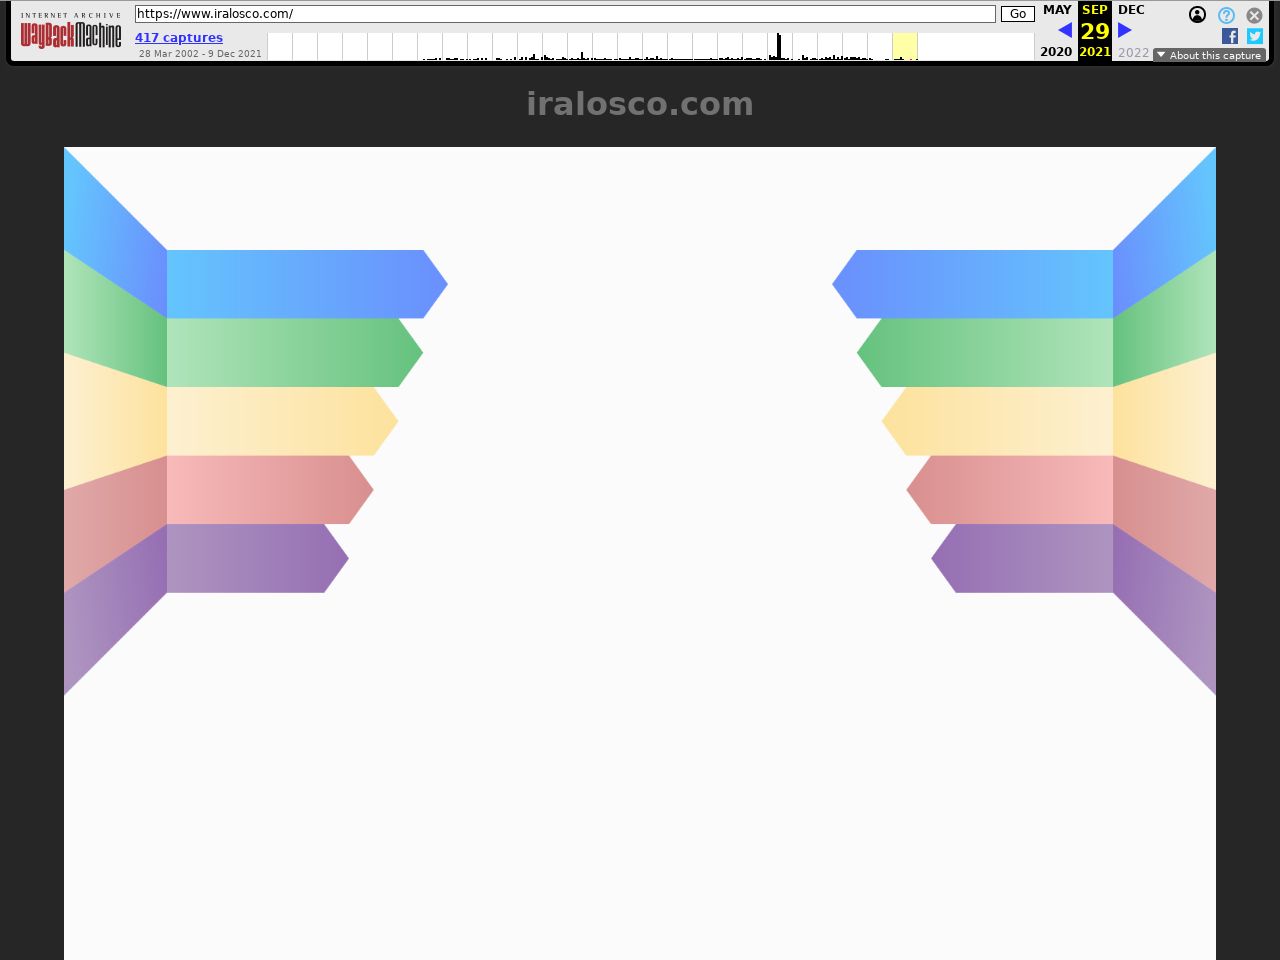Go to next capture with right arrow
The image size is (1280, 960).
pyautogui.click(x=1125, y=30)
